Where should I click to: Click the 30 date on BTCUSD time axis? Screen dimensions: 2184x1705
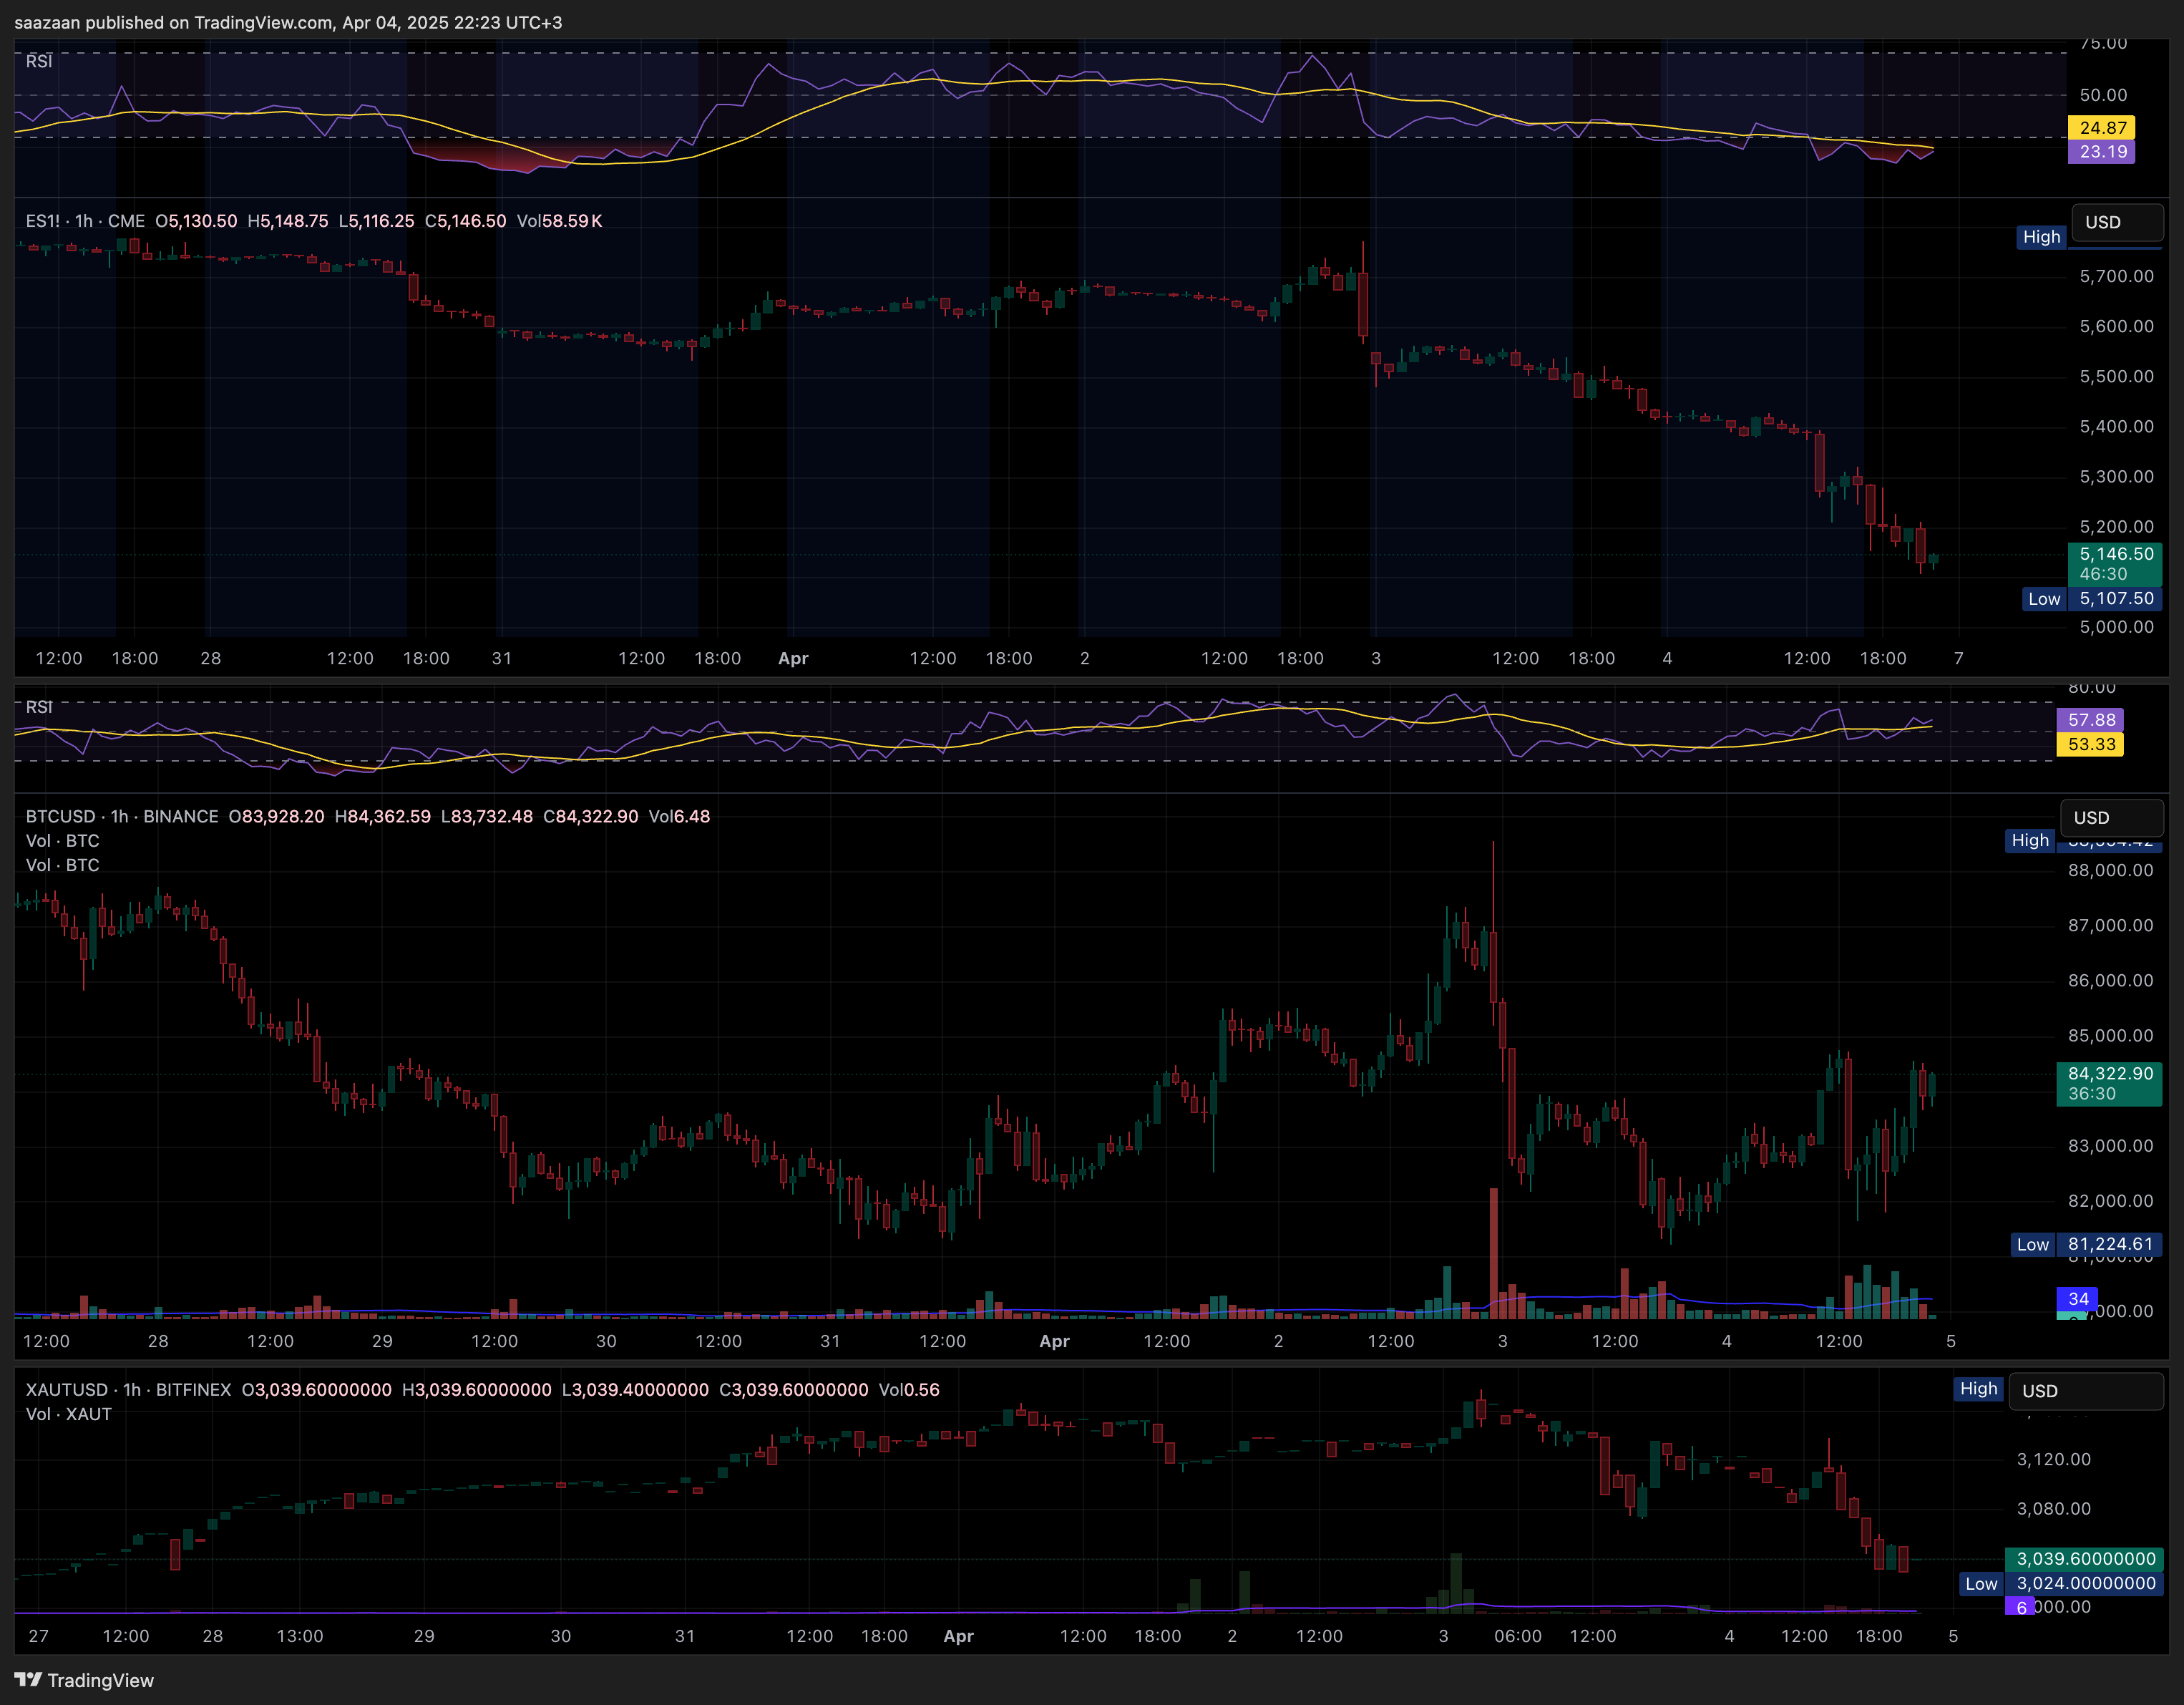click(606, 1341)
